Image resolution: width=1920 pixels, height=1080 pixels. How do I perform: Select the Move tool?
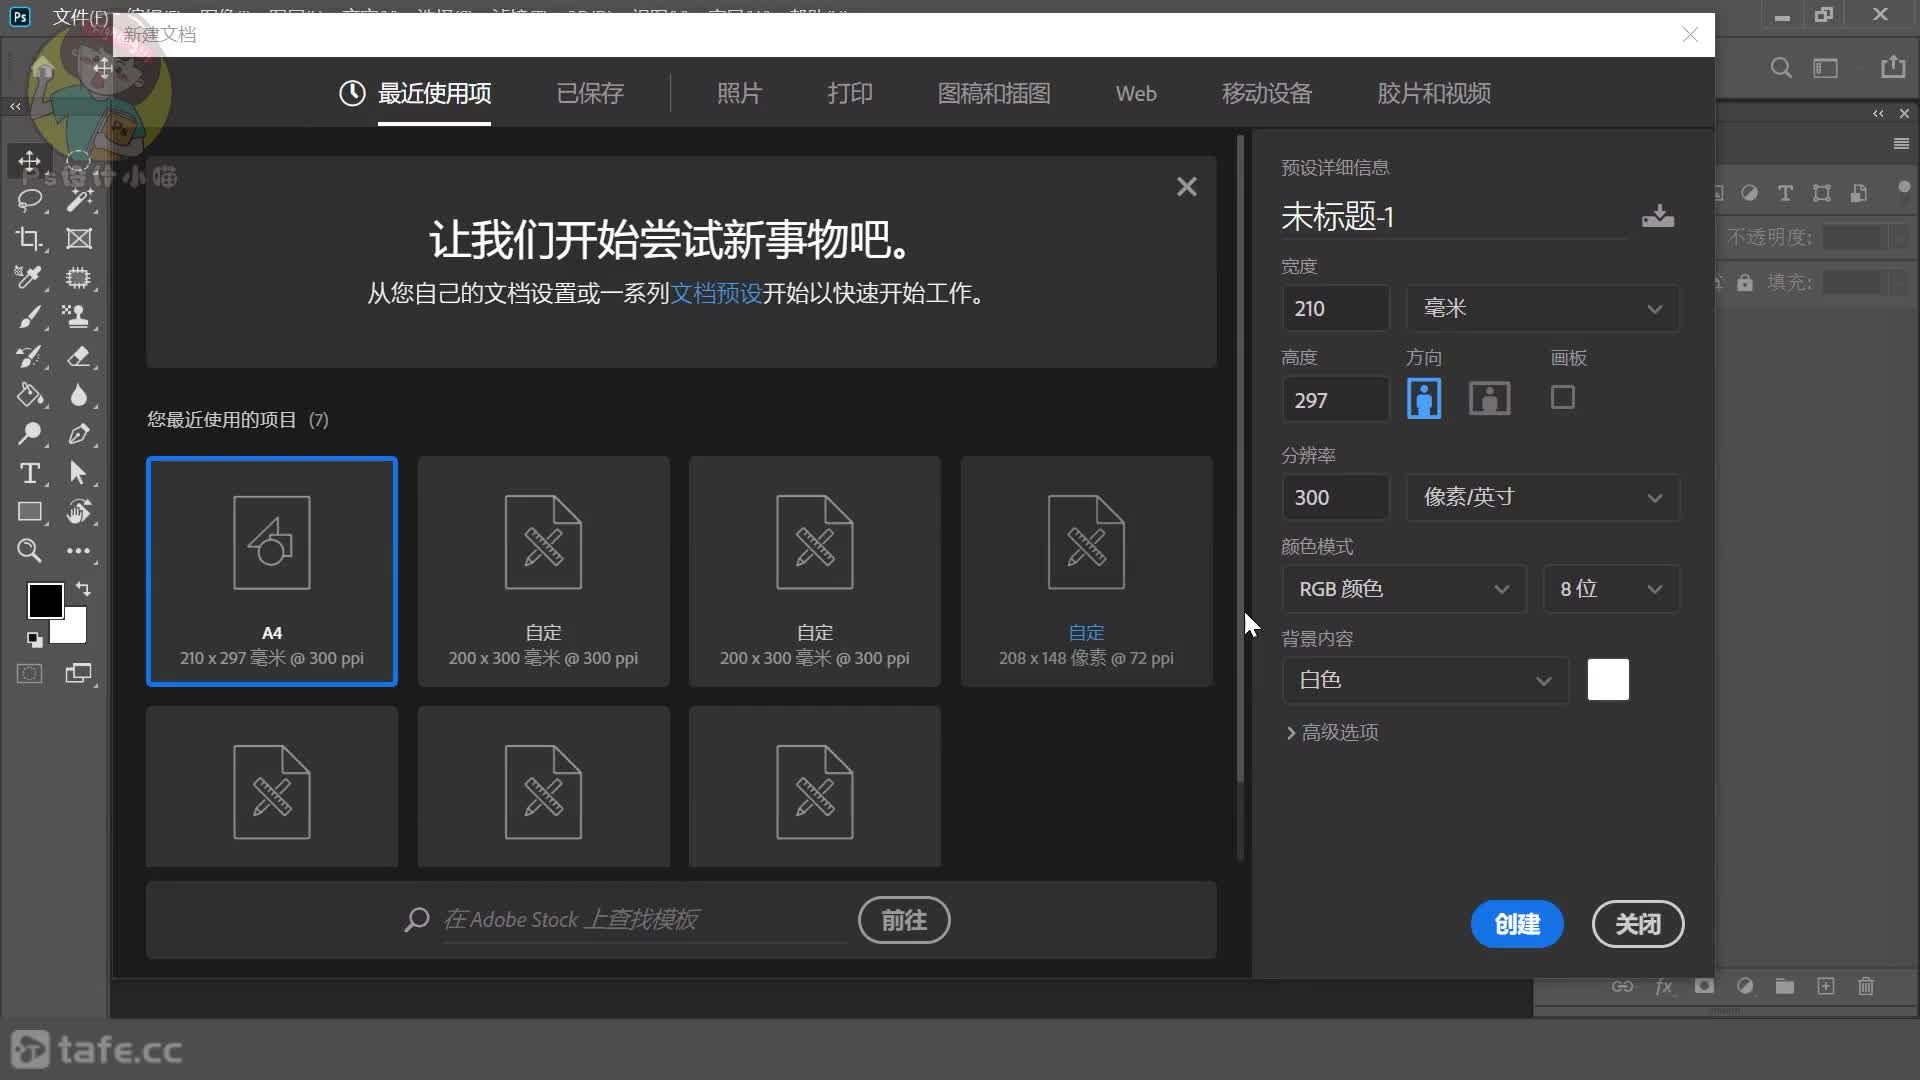pyautogui.click(x=29, y=161)
